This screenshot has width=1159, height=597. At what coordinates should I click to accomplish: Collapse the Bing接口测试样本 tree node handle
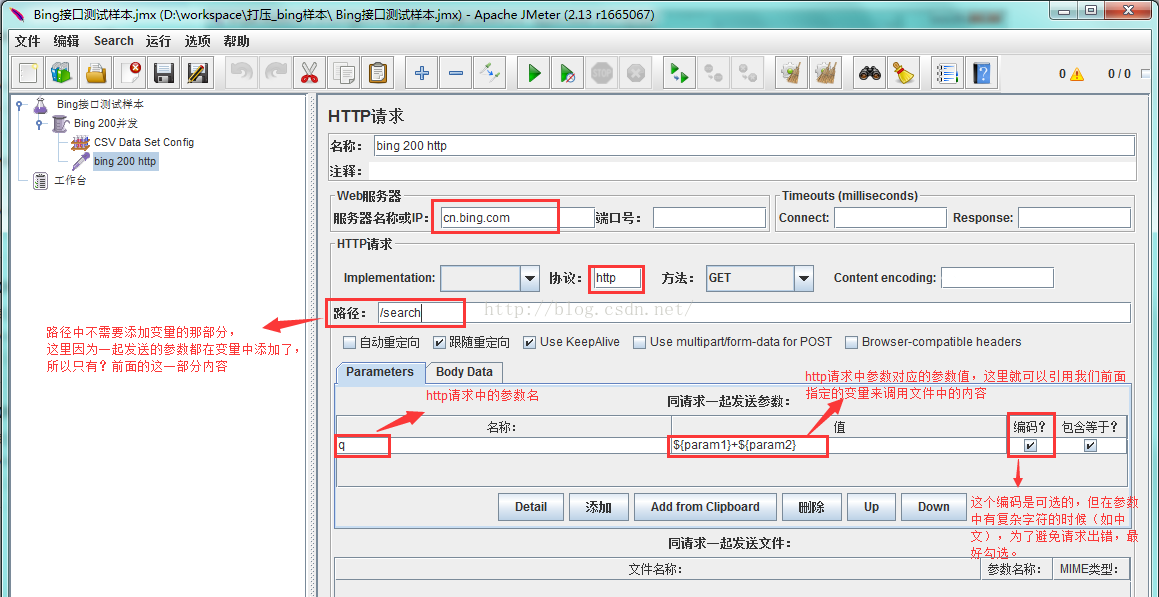(18, 105)
